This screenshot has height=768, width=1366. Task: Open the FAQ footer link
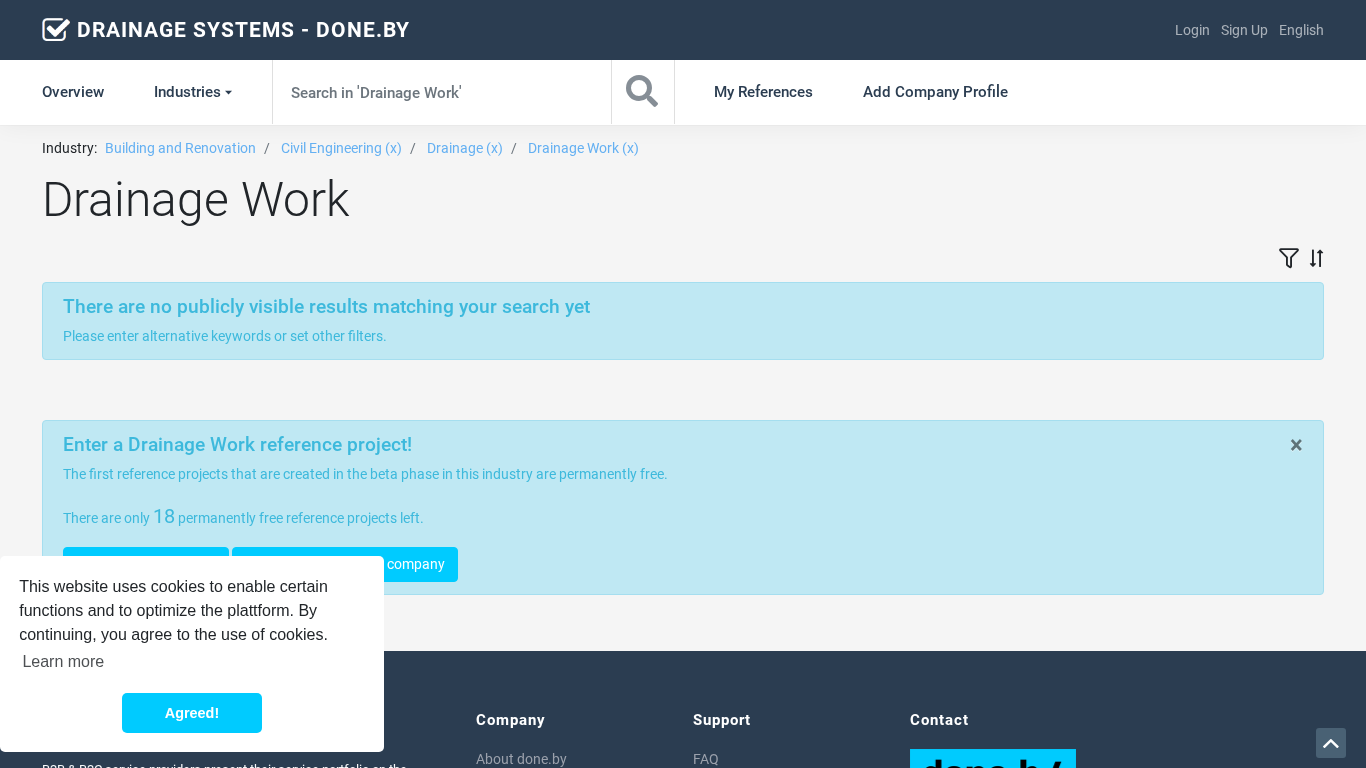(x=706, y=759)
